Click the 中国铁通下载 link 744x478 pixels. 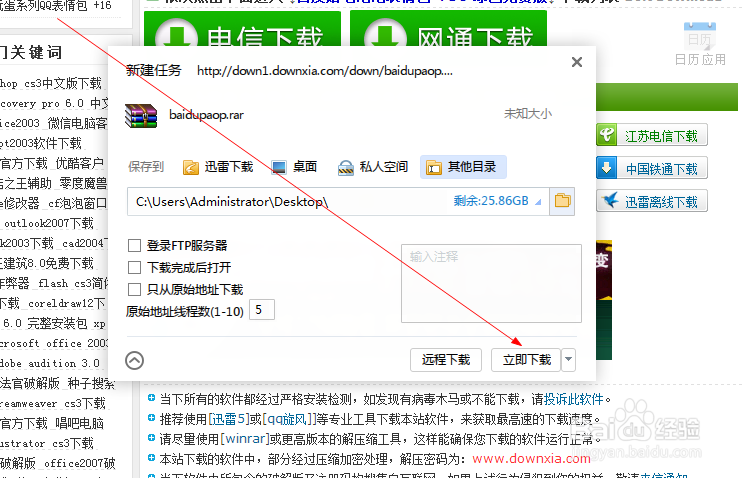[x=662, y=169]
